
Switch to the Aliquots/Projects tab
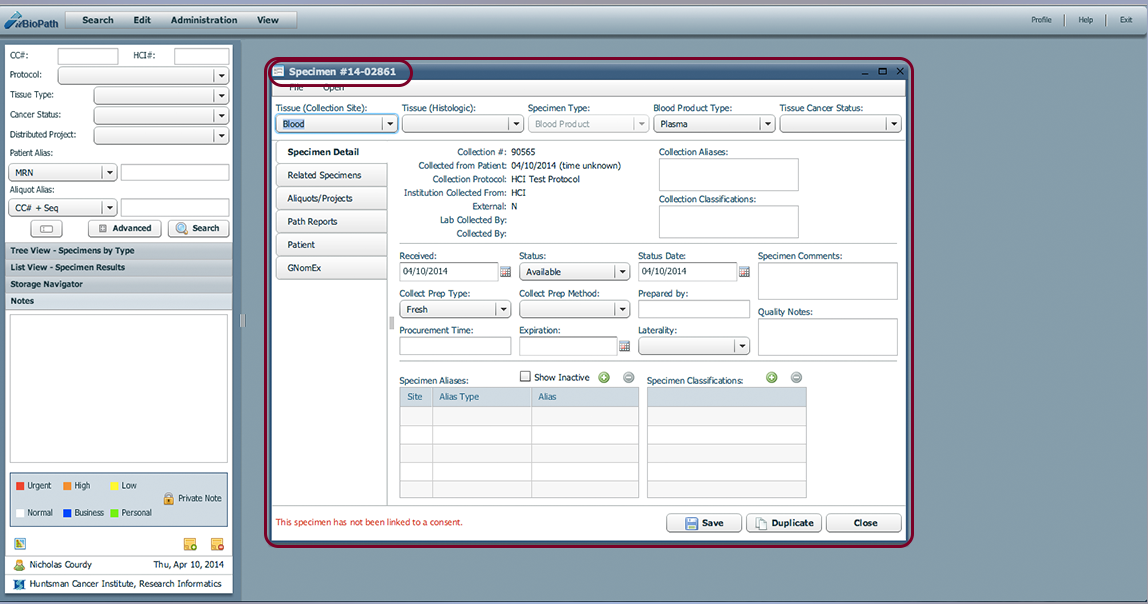[332, 198]
